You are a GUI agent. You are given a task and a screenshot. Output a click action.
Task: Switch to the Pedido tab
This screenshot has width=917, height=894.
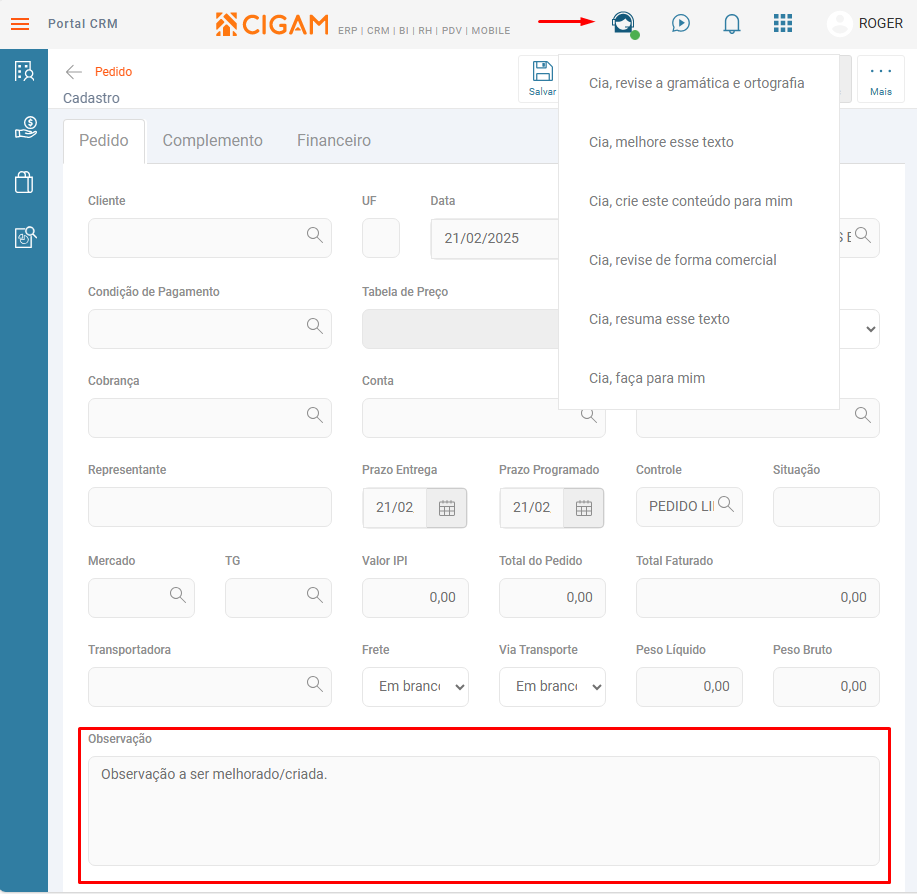104,141
